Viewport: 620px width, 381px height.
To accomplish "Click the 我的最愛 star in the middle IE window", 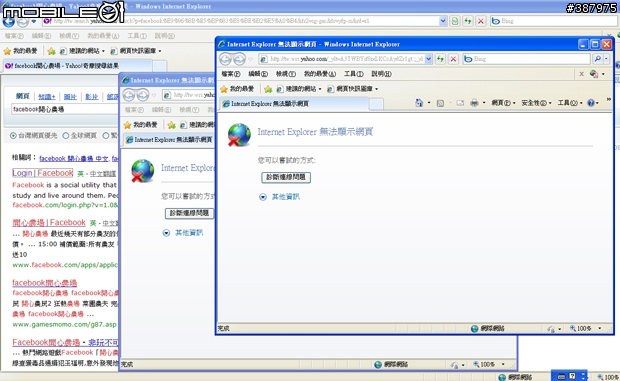I will point(141,125).
